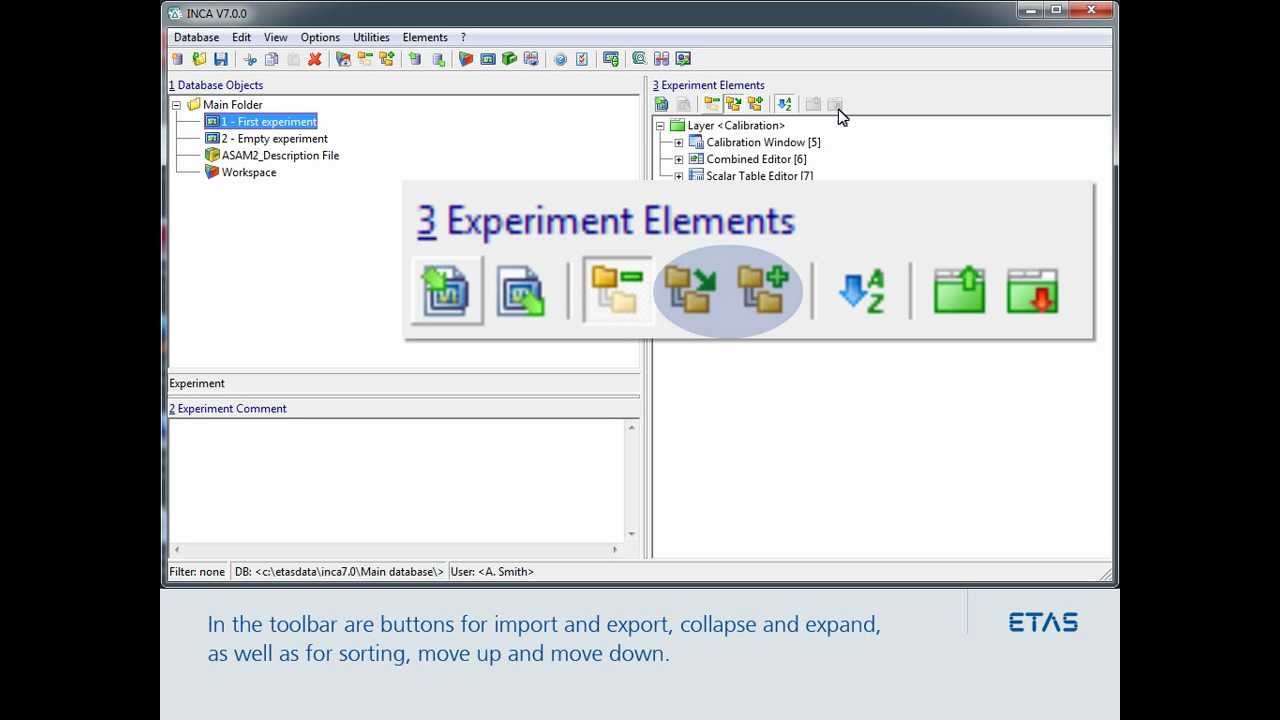
Task: Open the Options menu
Action: (x=320, y=37)
